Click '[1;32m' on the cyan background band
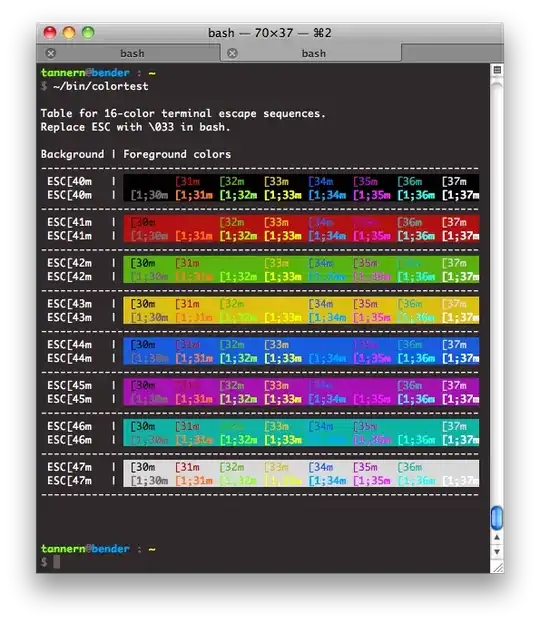Viewport: 540px width, 623px height. point(238,440)
